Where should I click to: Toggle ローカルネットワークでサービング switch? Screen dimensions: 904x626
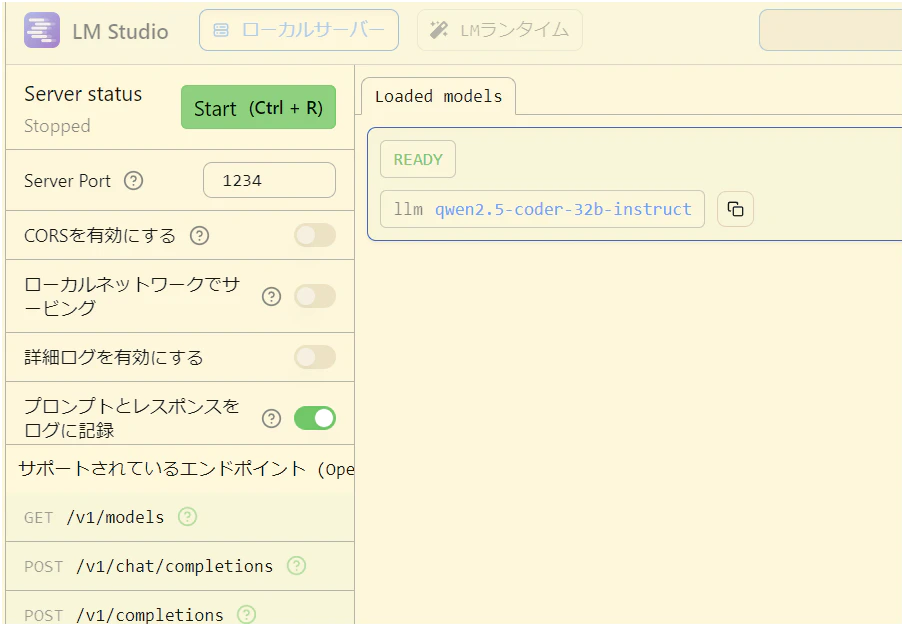pyautogui.click(x=315, y=296)
